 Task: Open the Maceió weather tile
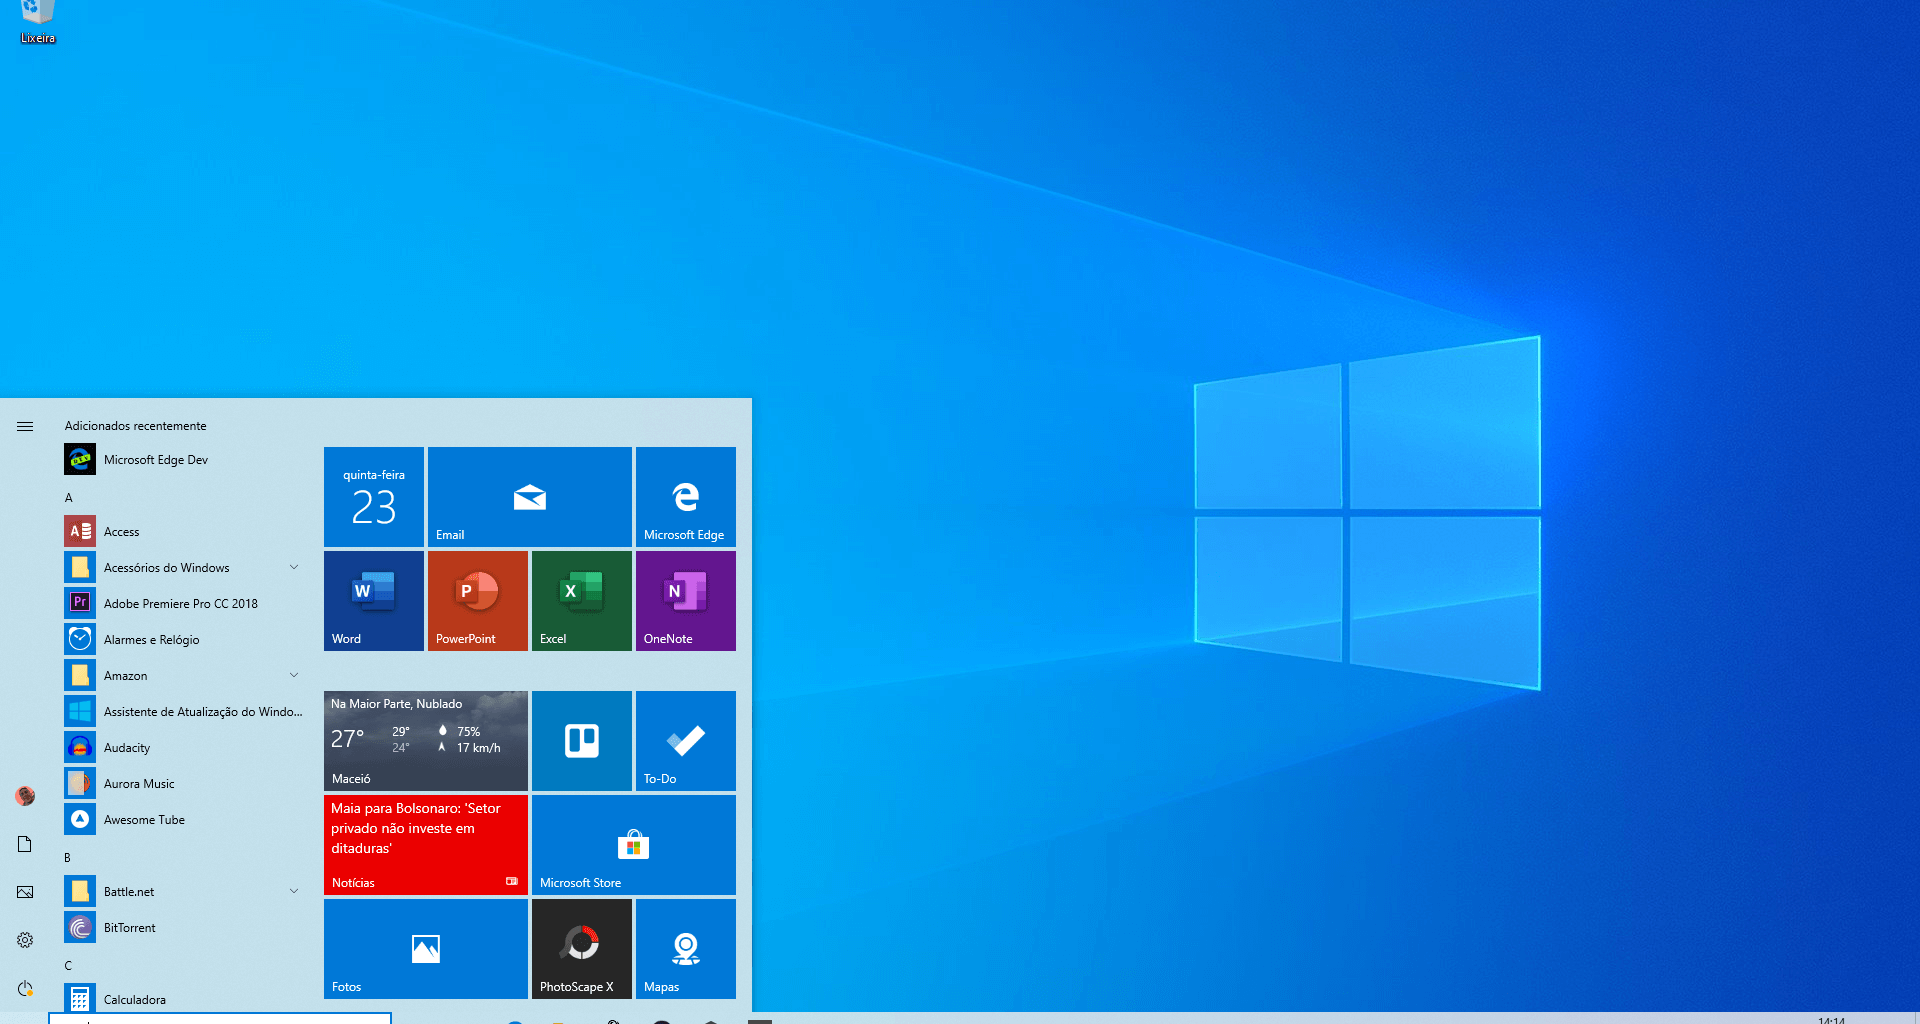(x=425, y=740)
